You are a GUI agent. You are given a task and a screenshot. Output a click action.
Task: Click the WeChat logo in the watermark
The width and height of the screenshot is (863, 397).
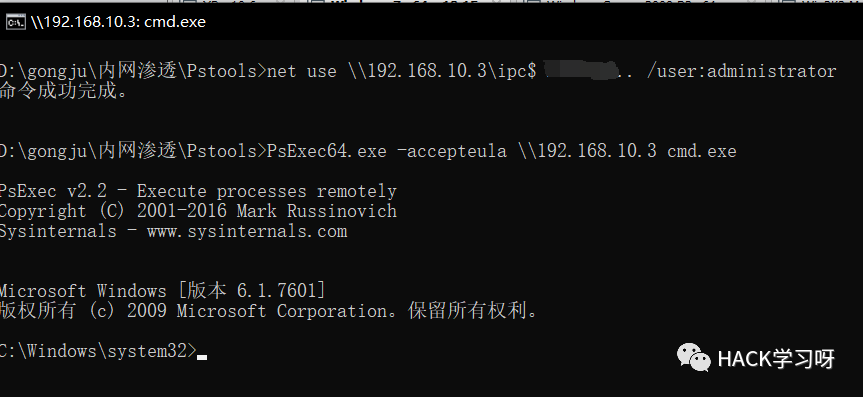693,358
